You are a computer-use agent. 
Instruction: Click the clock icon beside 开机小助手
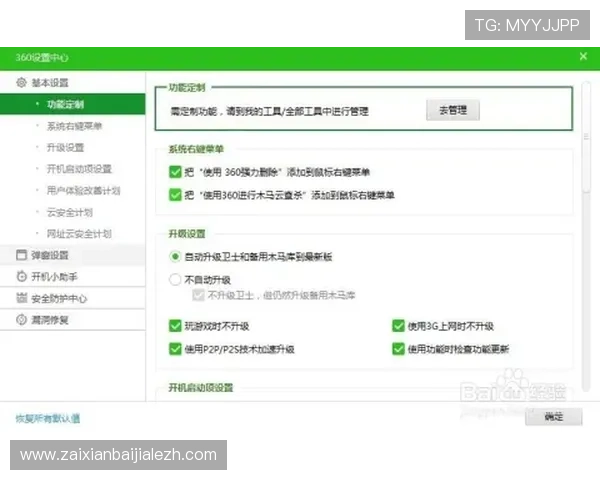click(x=21, y=276)
